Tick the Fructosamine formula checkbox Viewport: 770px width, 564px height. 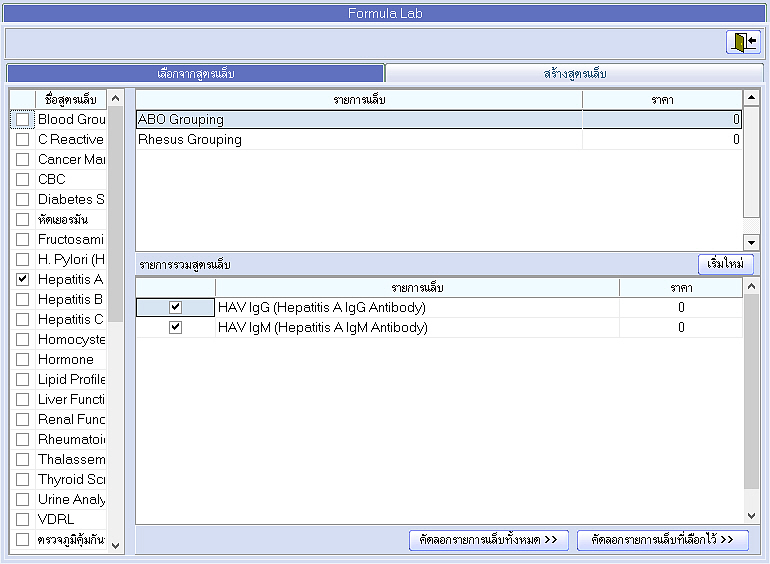pyautogui.click(x=23, y=240)
